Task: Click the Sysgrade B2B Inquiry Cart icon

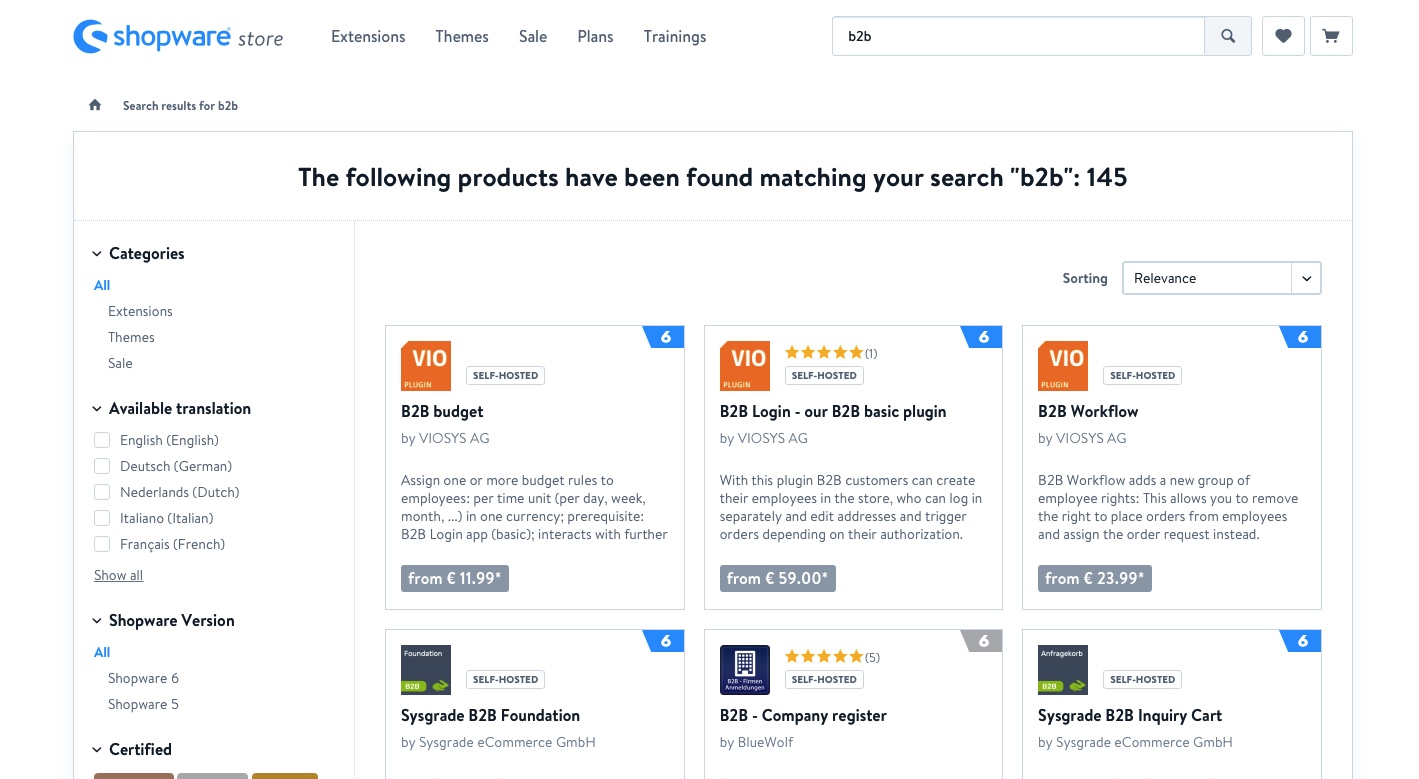Action: pyautogui.click(x=1063, y=670)
